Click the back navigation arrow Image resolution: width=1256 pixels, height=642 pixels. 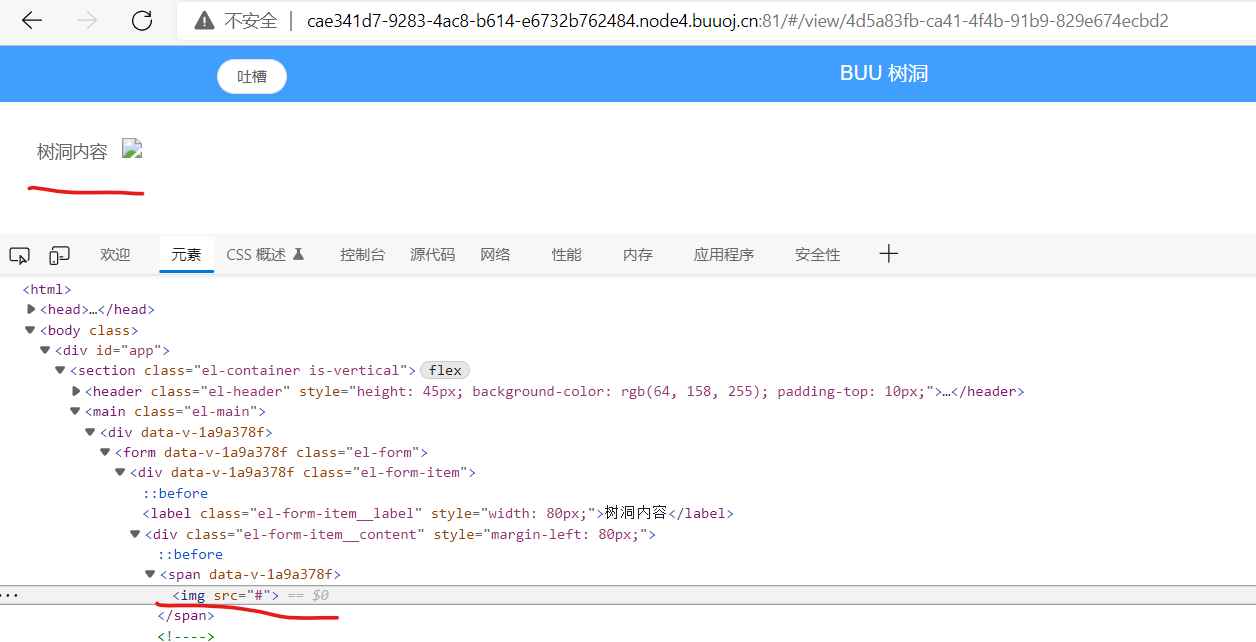pos(31,20)
